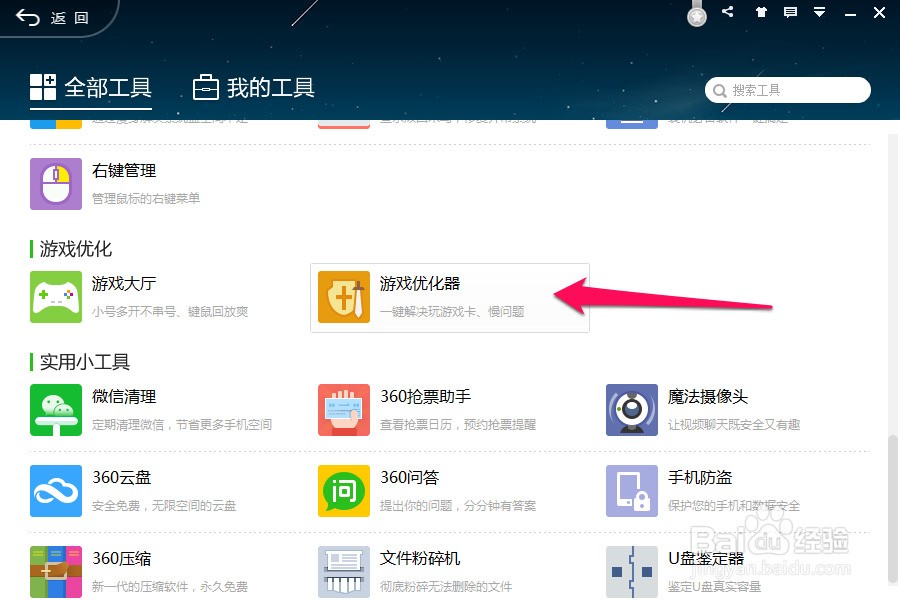Minimize the 360 tools window

click(851, 13)
